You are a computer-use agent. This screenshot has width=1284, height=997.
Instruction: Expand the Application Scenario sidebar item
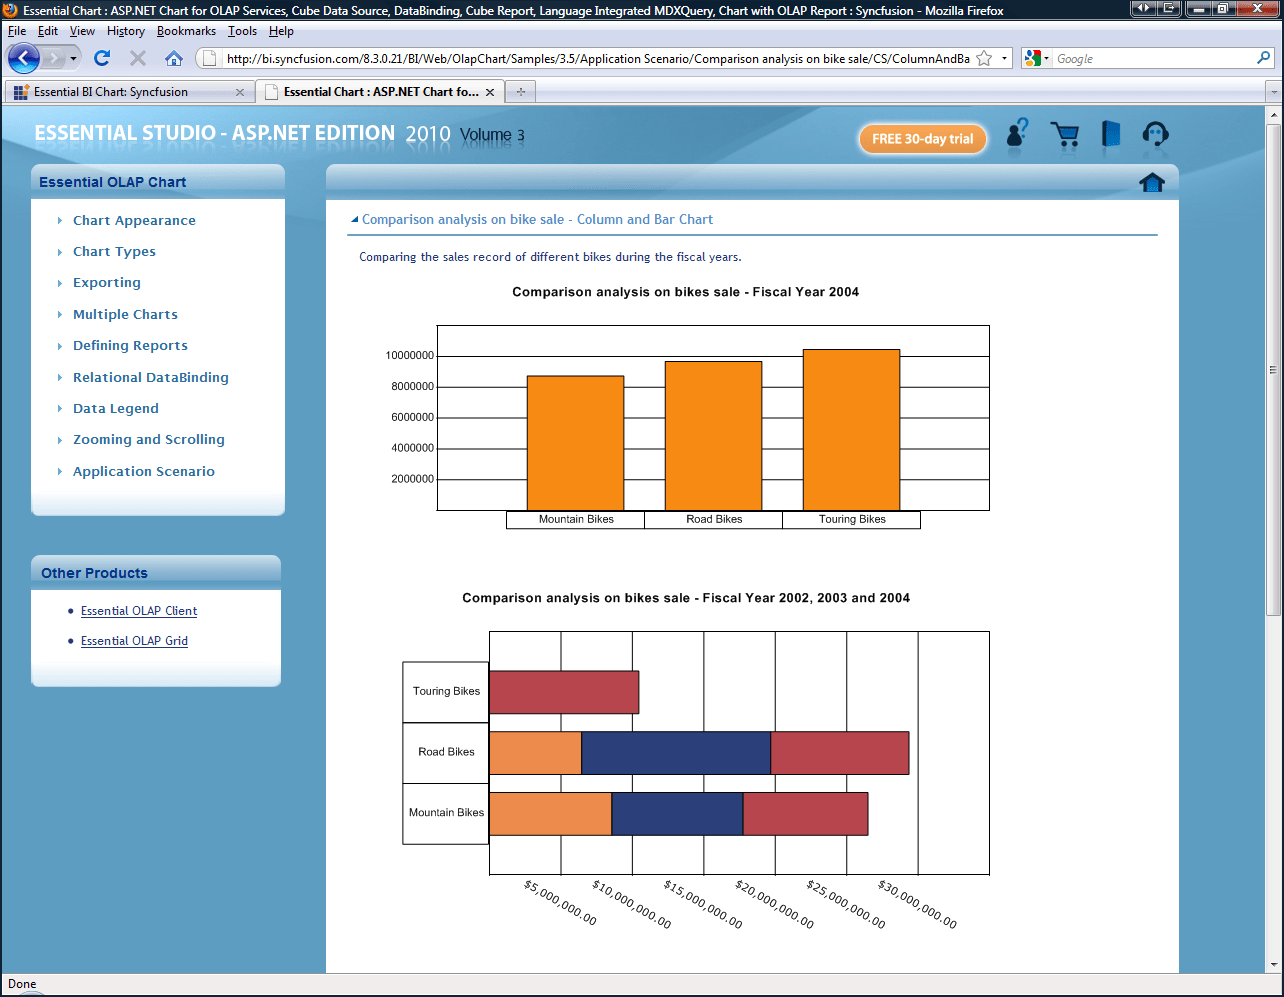pyautogui.click(x=141, y=471)
